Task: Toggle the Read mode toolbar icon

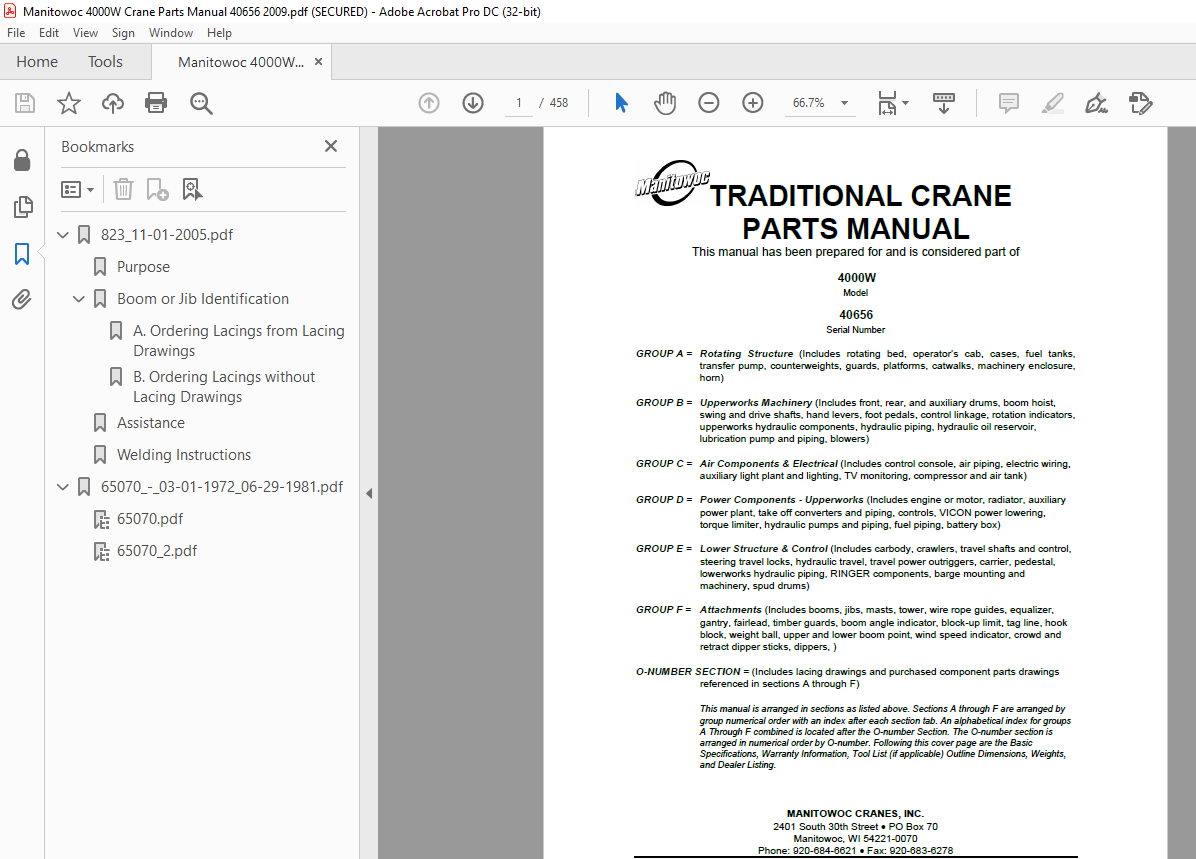Action: [x=944, y=103]
